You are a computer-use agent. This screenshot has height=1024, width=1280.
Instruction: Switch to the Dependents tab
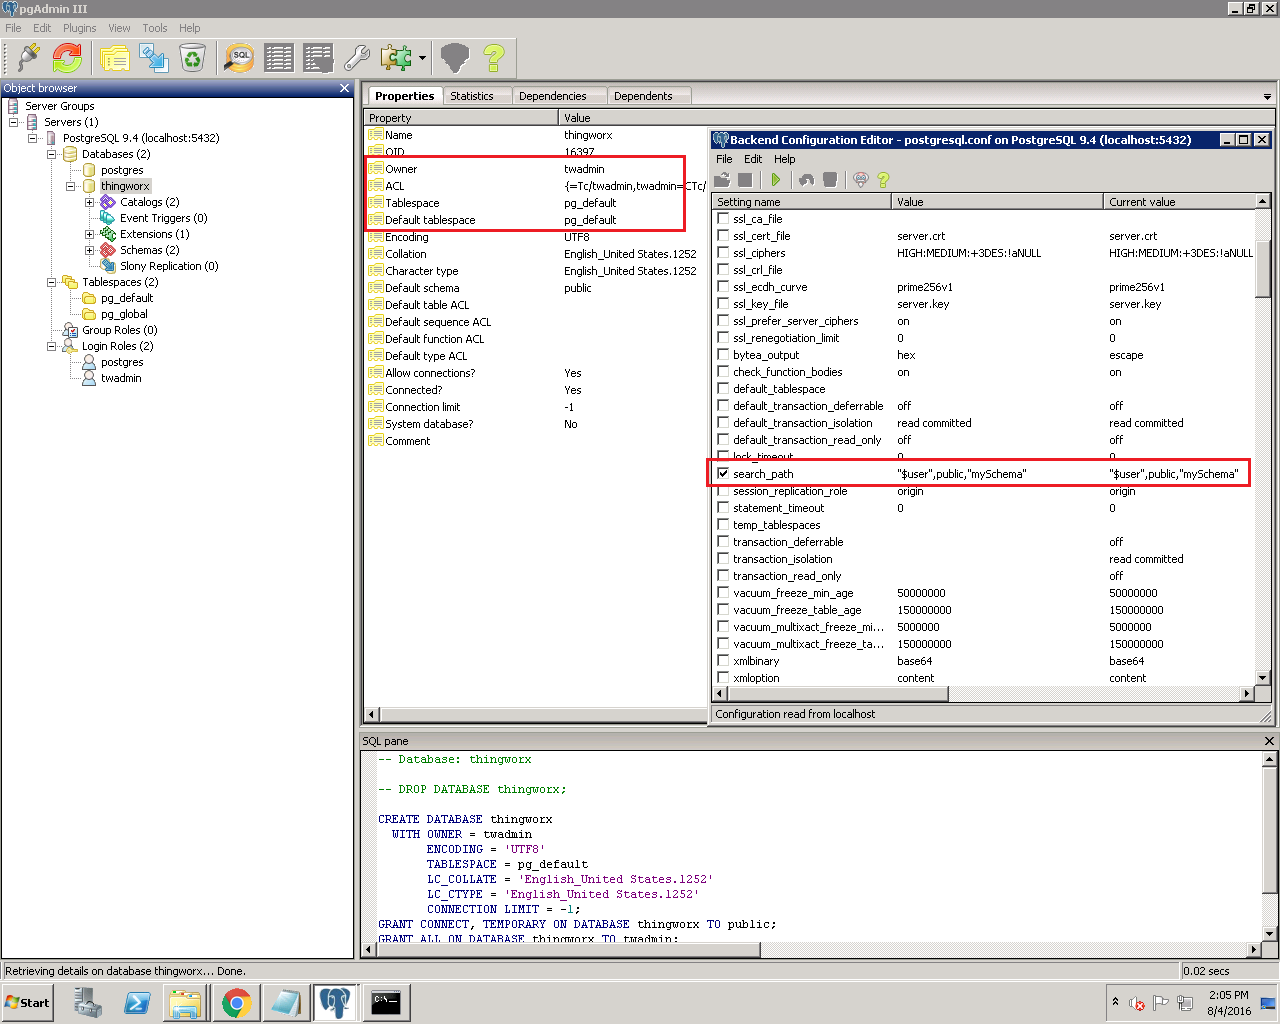[x=643, y=96]
